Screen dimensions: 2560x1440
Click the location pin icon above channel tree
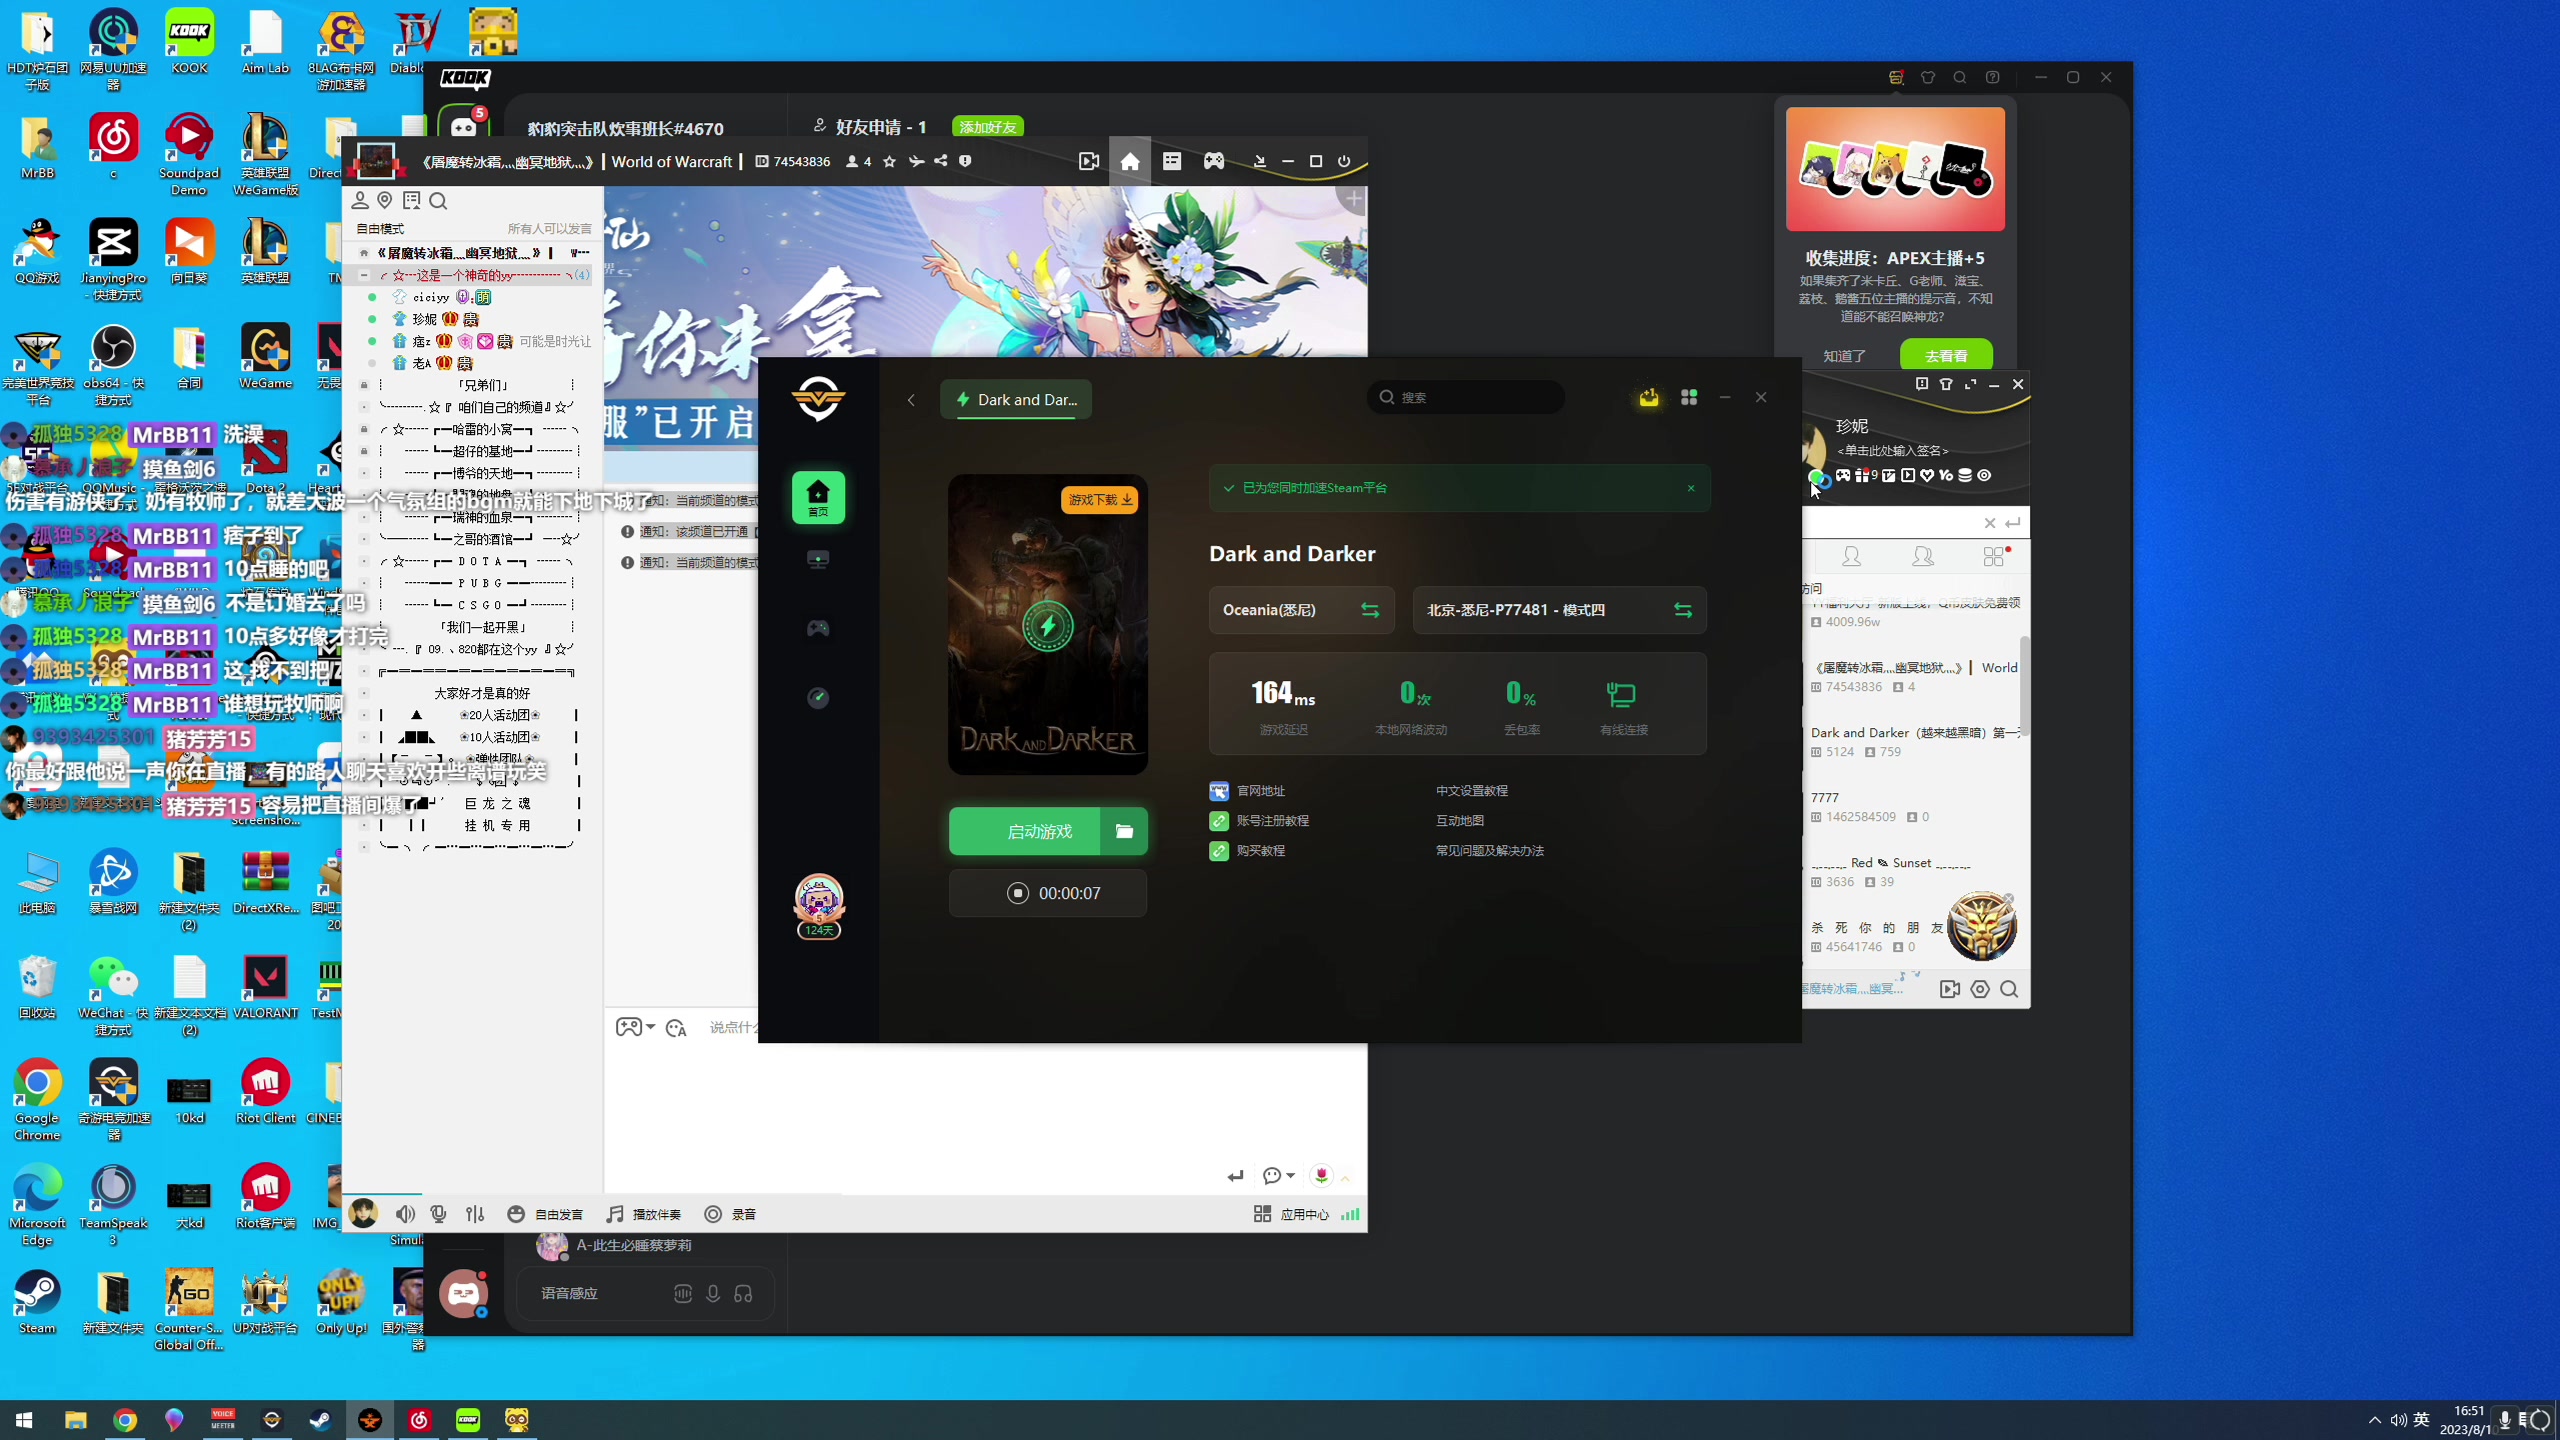click(x=385, y=201)
